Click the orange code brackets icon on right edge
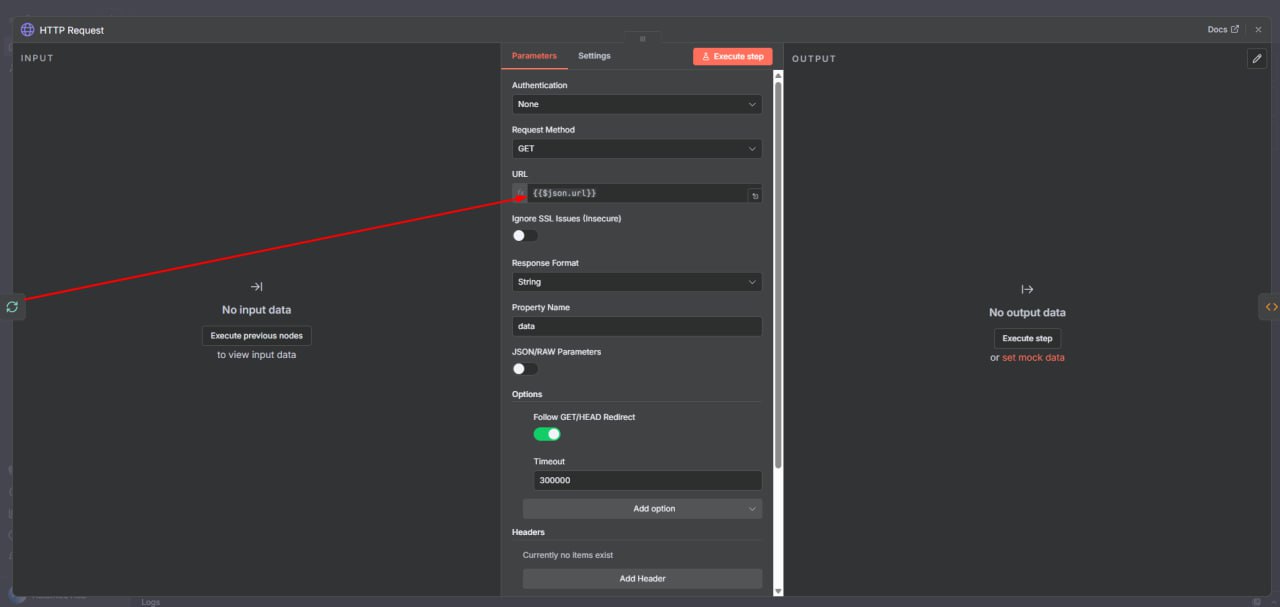The image size is (1280, 607). [1271, 306]
